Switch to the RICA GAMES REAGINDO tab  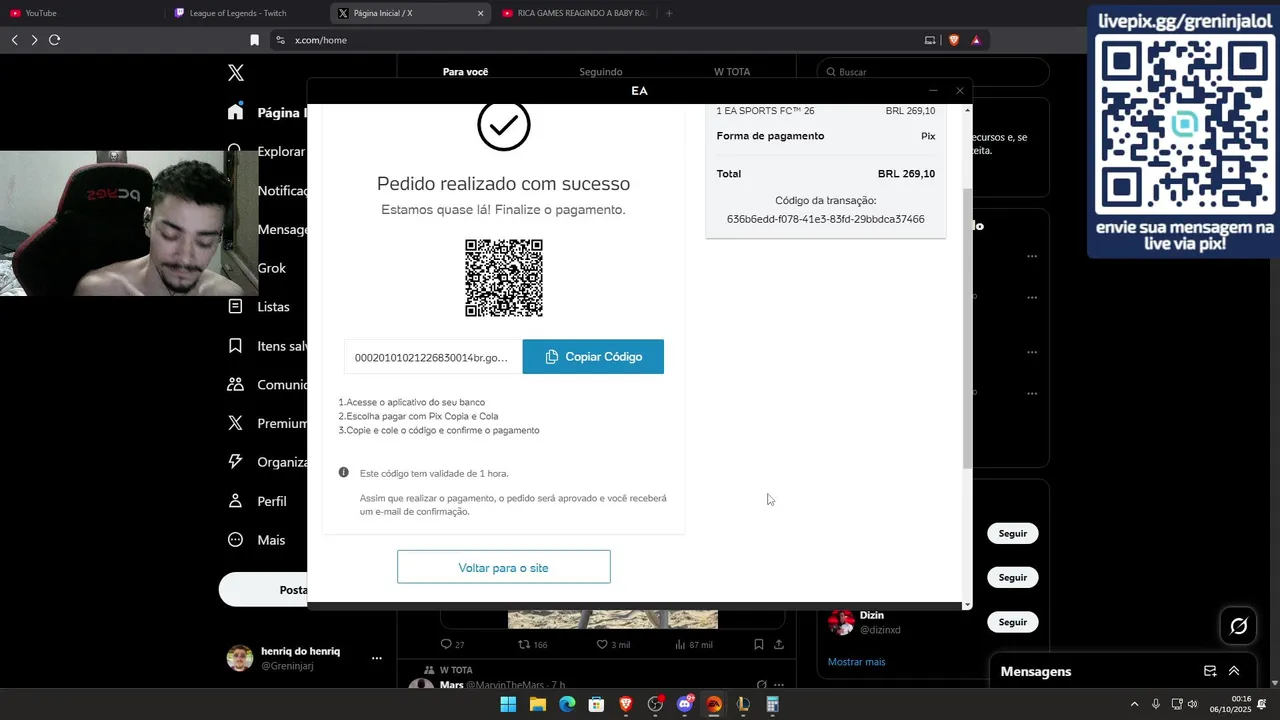point(575,13)
